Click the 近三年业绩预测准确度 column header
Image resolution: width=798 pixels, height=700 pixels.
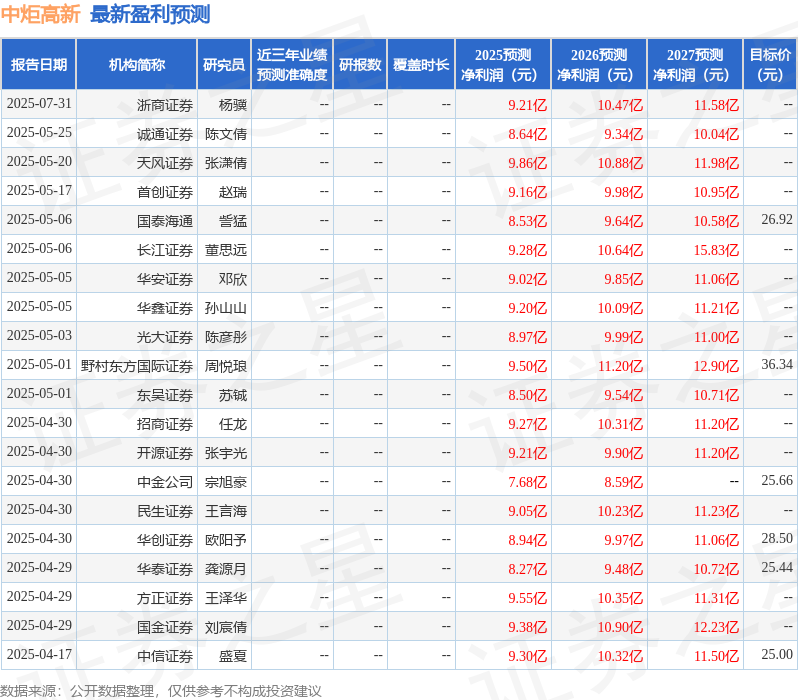[292, 64]
